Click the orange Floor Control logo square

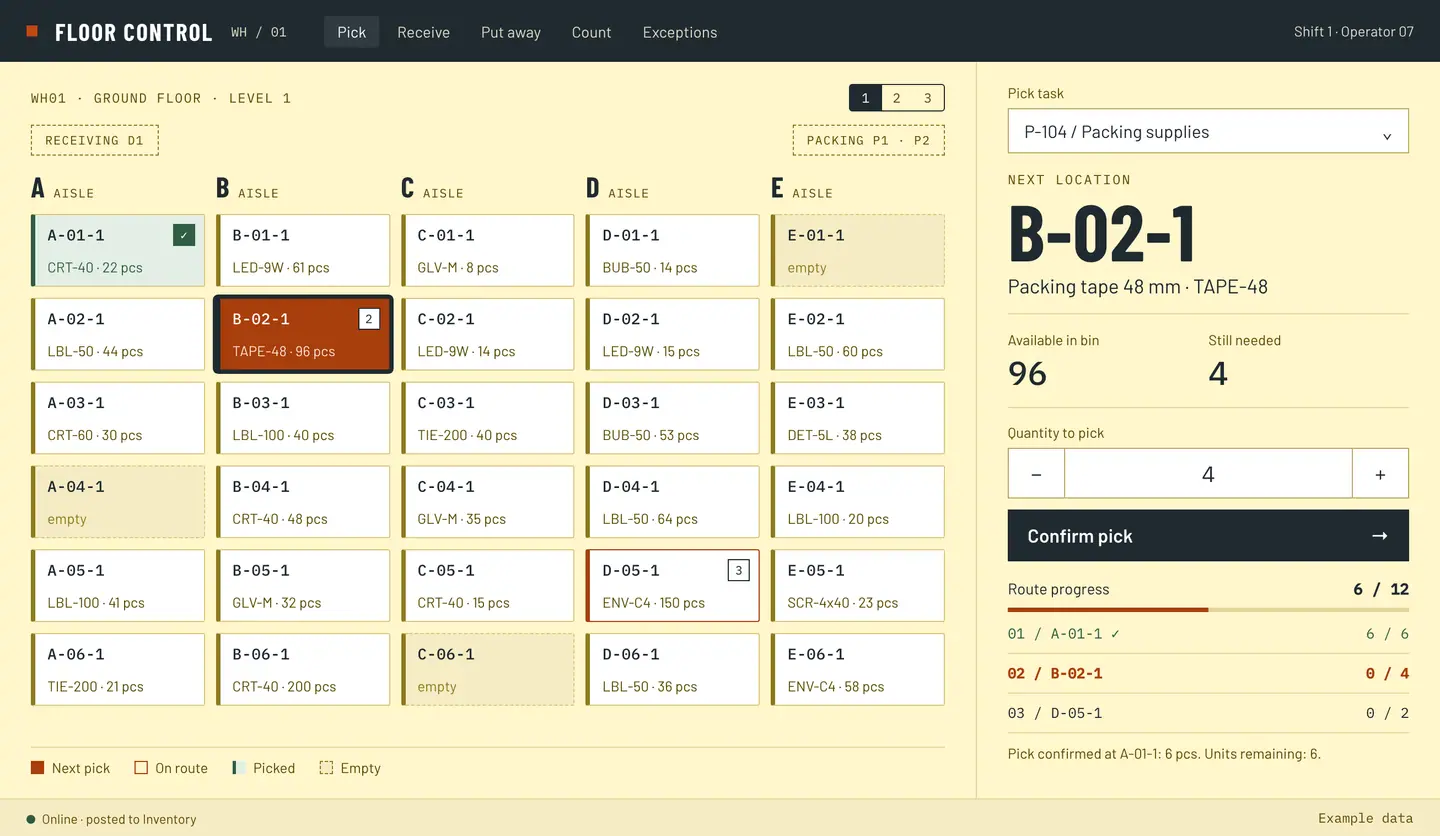32,32
